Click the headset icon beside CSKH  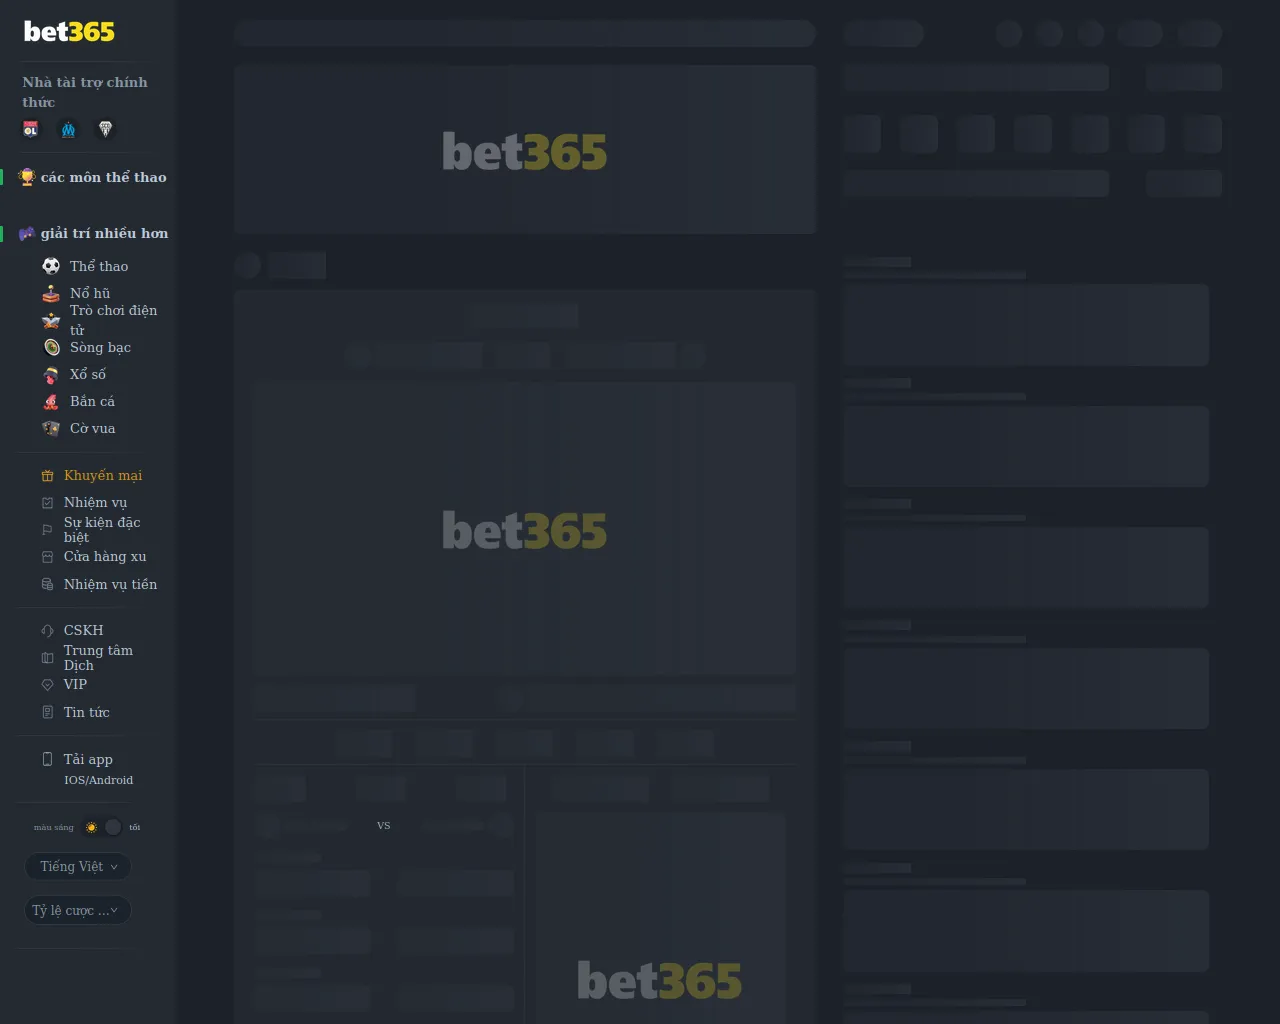(x=47, y=631)
